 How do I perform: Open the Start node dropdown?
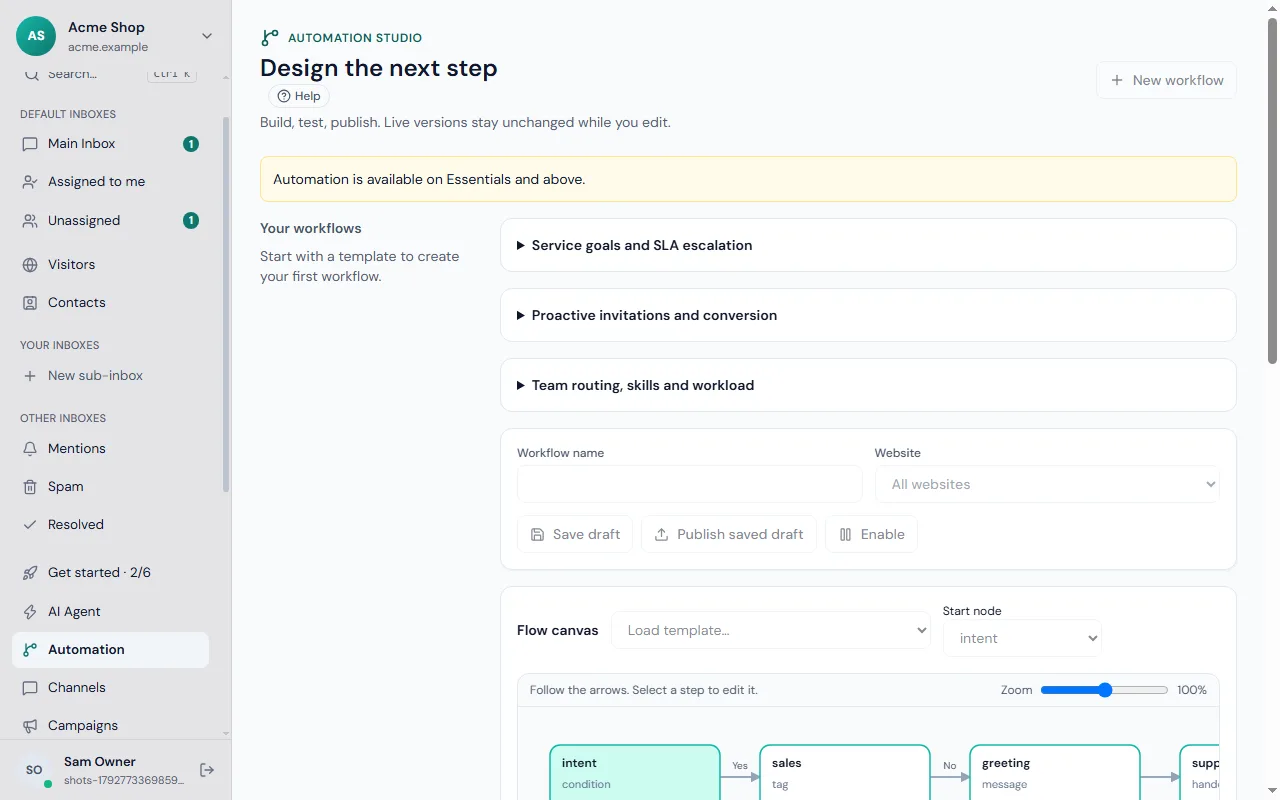pyautogui.click(x=1022, y=638)
